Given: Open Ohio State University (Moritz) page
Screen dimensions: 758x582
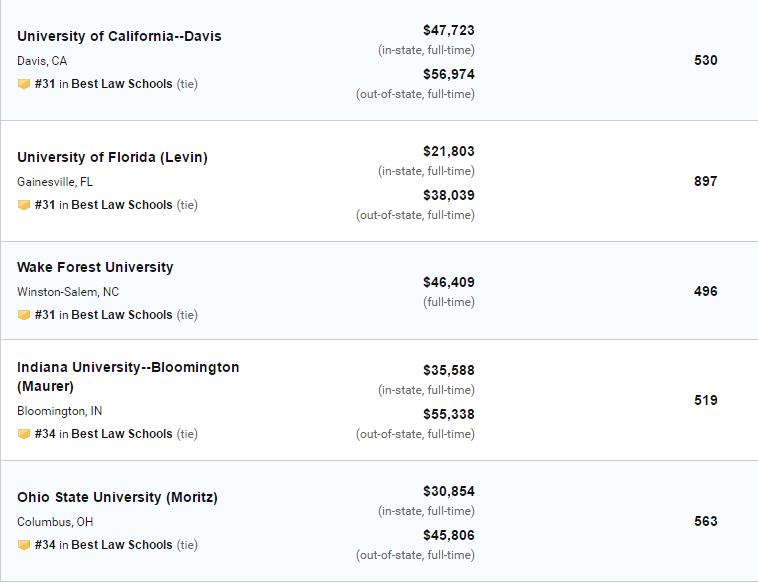Looking at the screenshot, I should (x=117, y=497).
